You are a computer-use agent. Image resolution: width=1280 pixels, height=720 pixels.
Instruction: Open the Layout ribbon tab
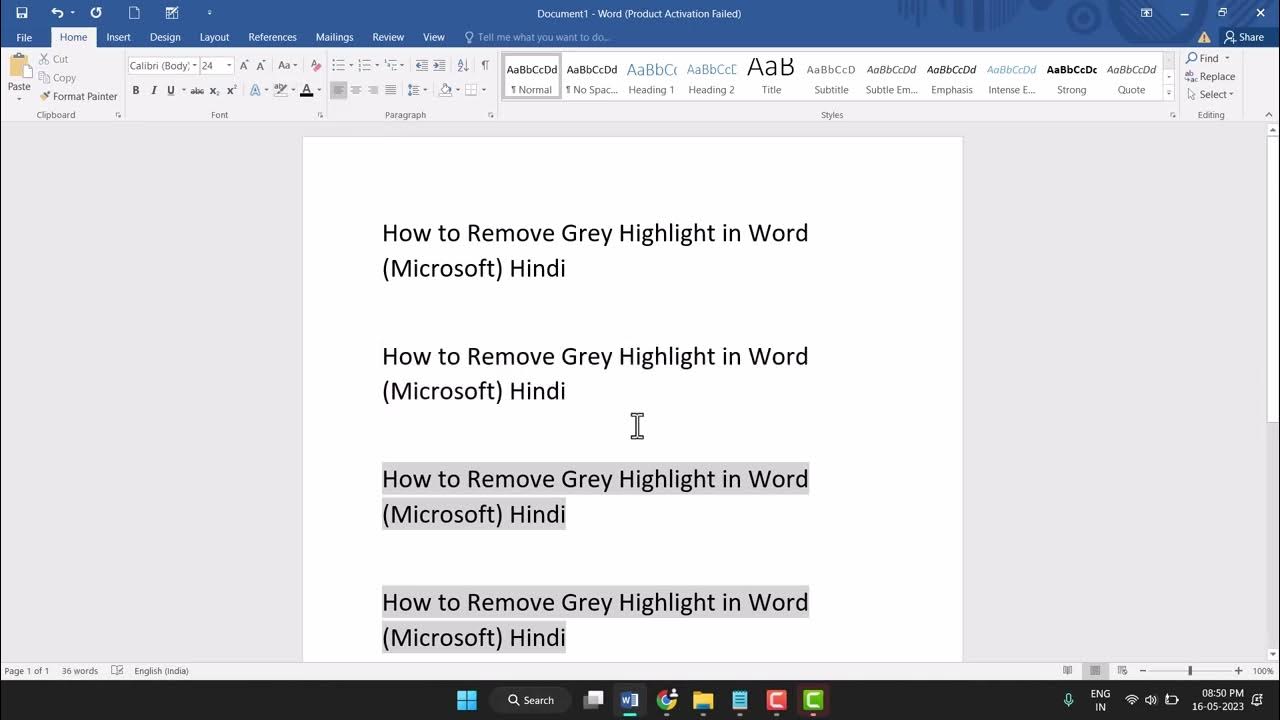[214, 37]
